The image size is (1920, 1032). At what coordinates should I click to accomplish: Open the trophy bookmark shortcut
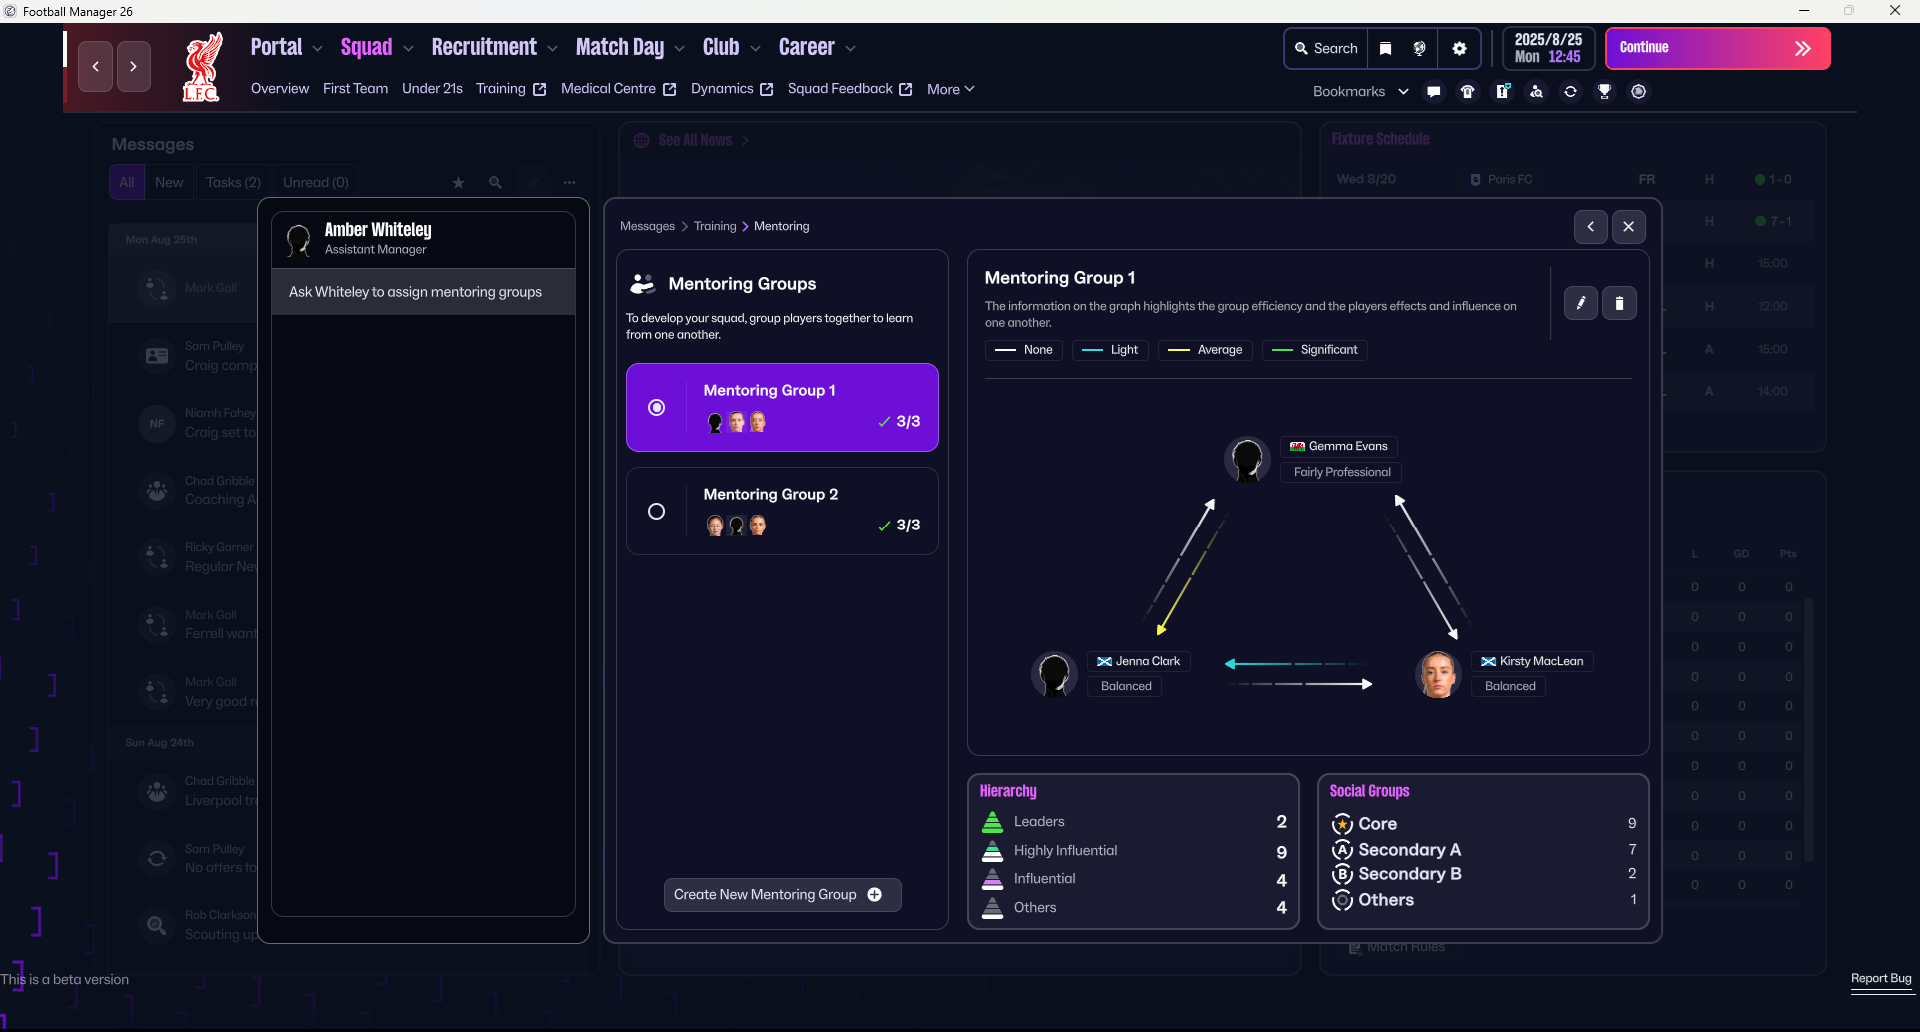click(x=1604, y=92)
